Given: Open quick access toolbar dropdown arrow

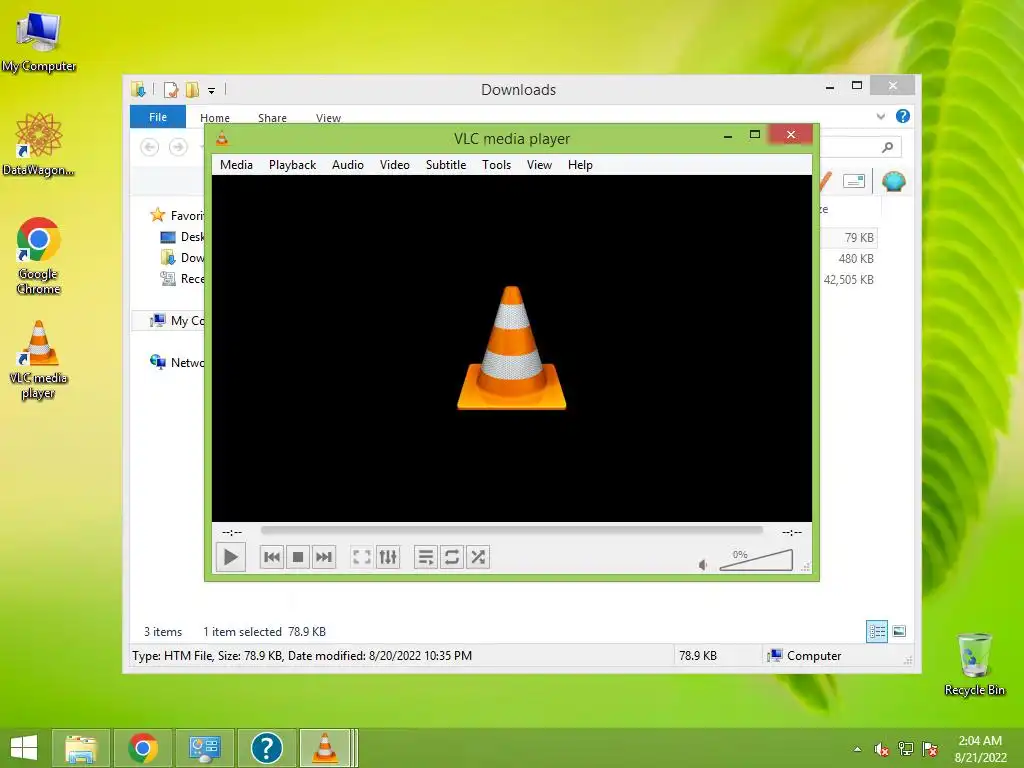Looking at the screenshot, I should [x=212, y=91].
